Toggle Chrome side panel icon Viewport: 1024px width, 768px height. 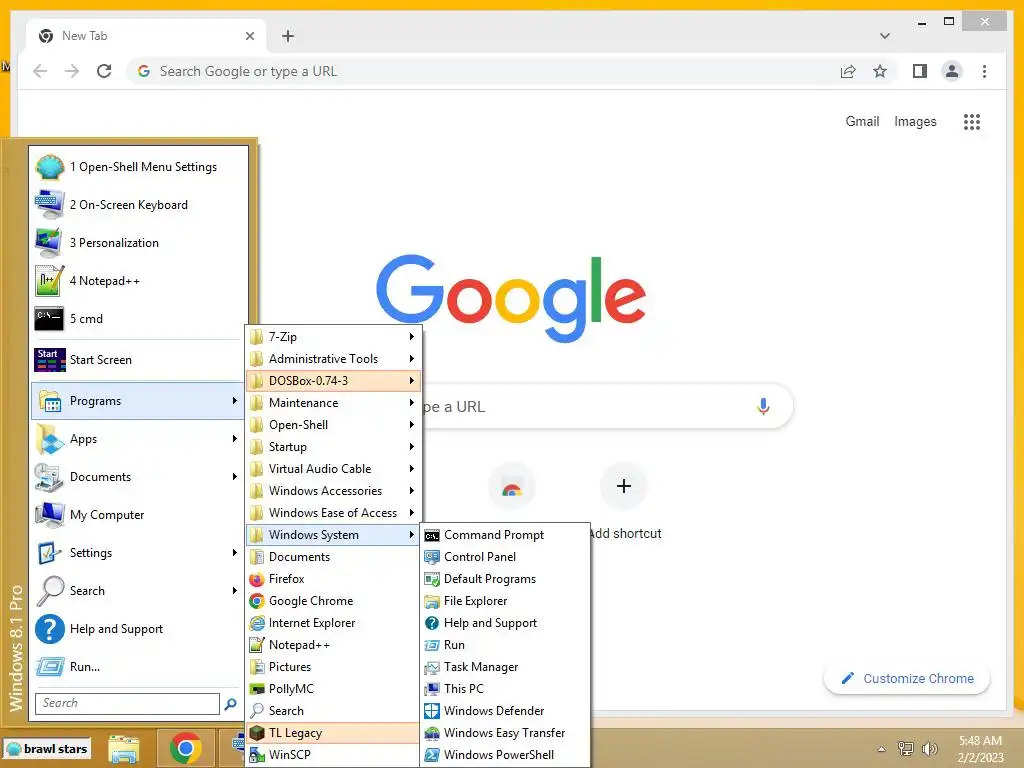tap(920, 71)
